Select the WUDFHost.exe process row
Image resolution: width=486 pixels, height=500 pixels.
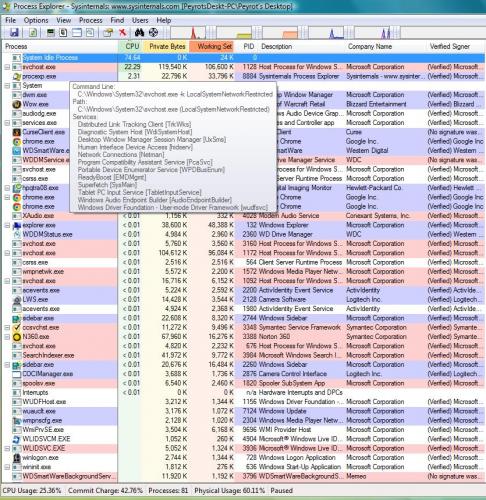(243, 402)
